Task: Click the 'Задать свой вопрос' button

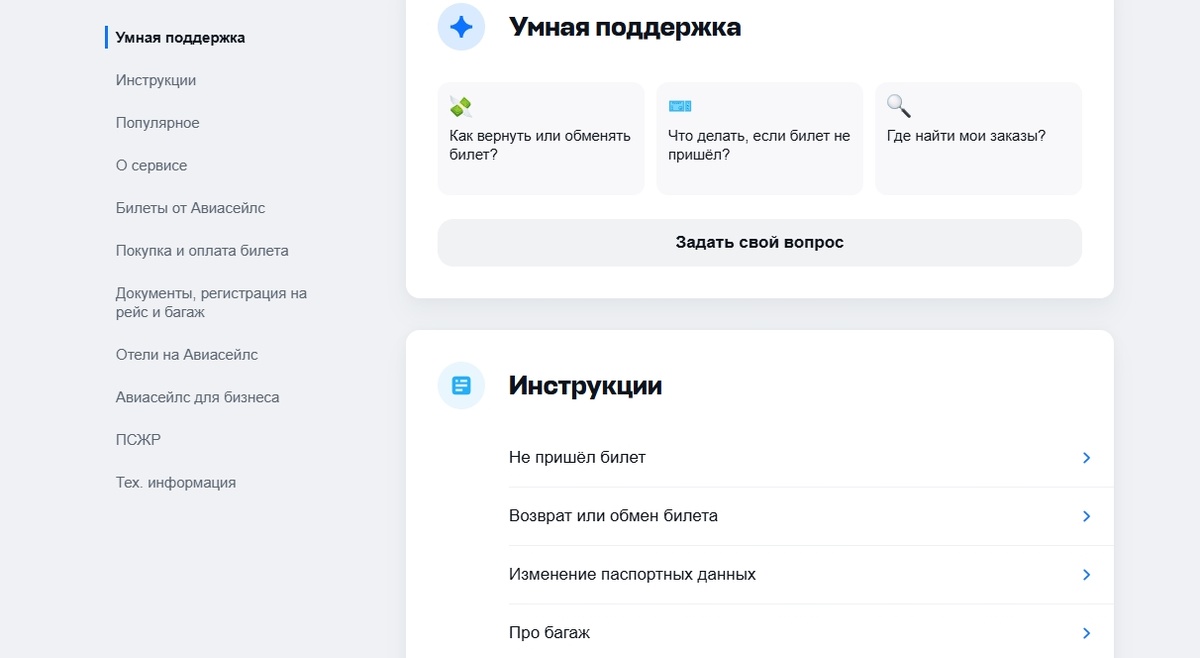Action: [x=759, y=242]
